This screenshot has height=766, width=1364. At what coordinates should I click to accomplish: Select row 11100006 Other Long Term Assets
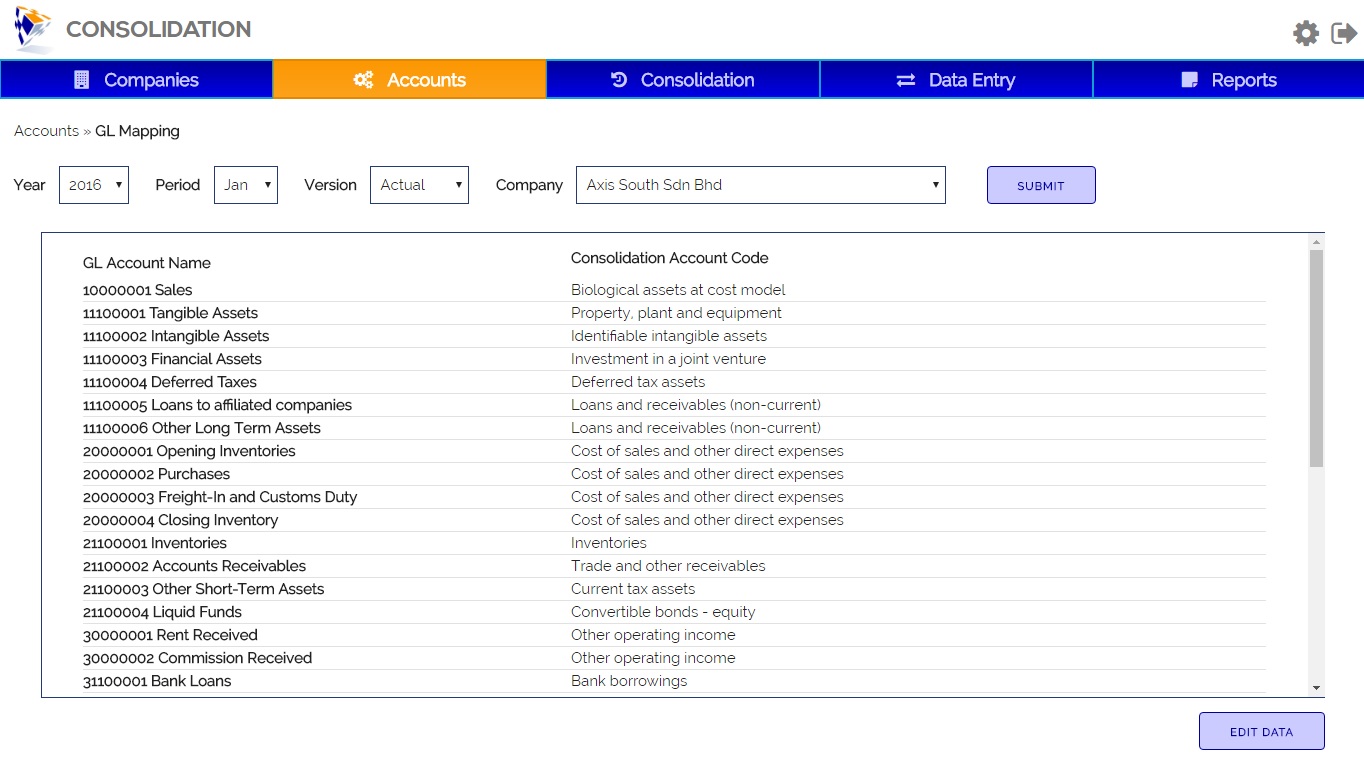coord(674,428)
